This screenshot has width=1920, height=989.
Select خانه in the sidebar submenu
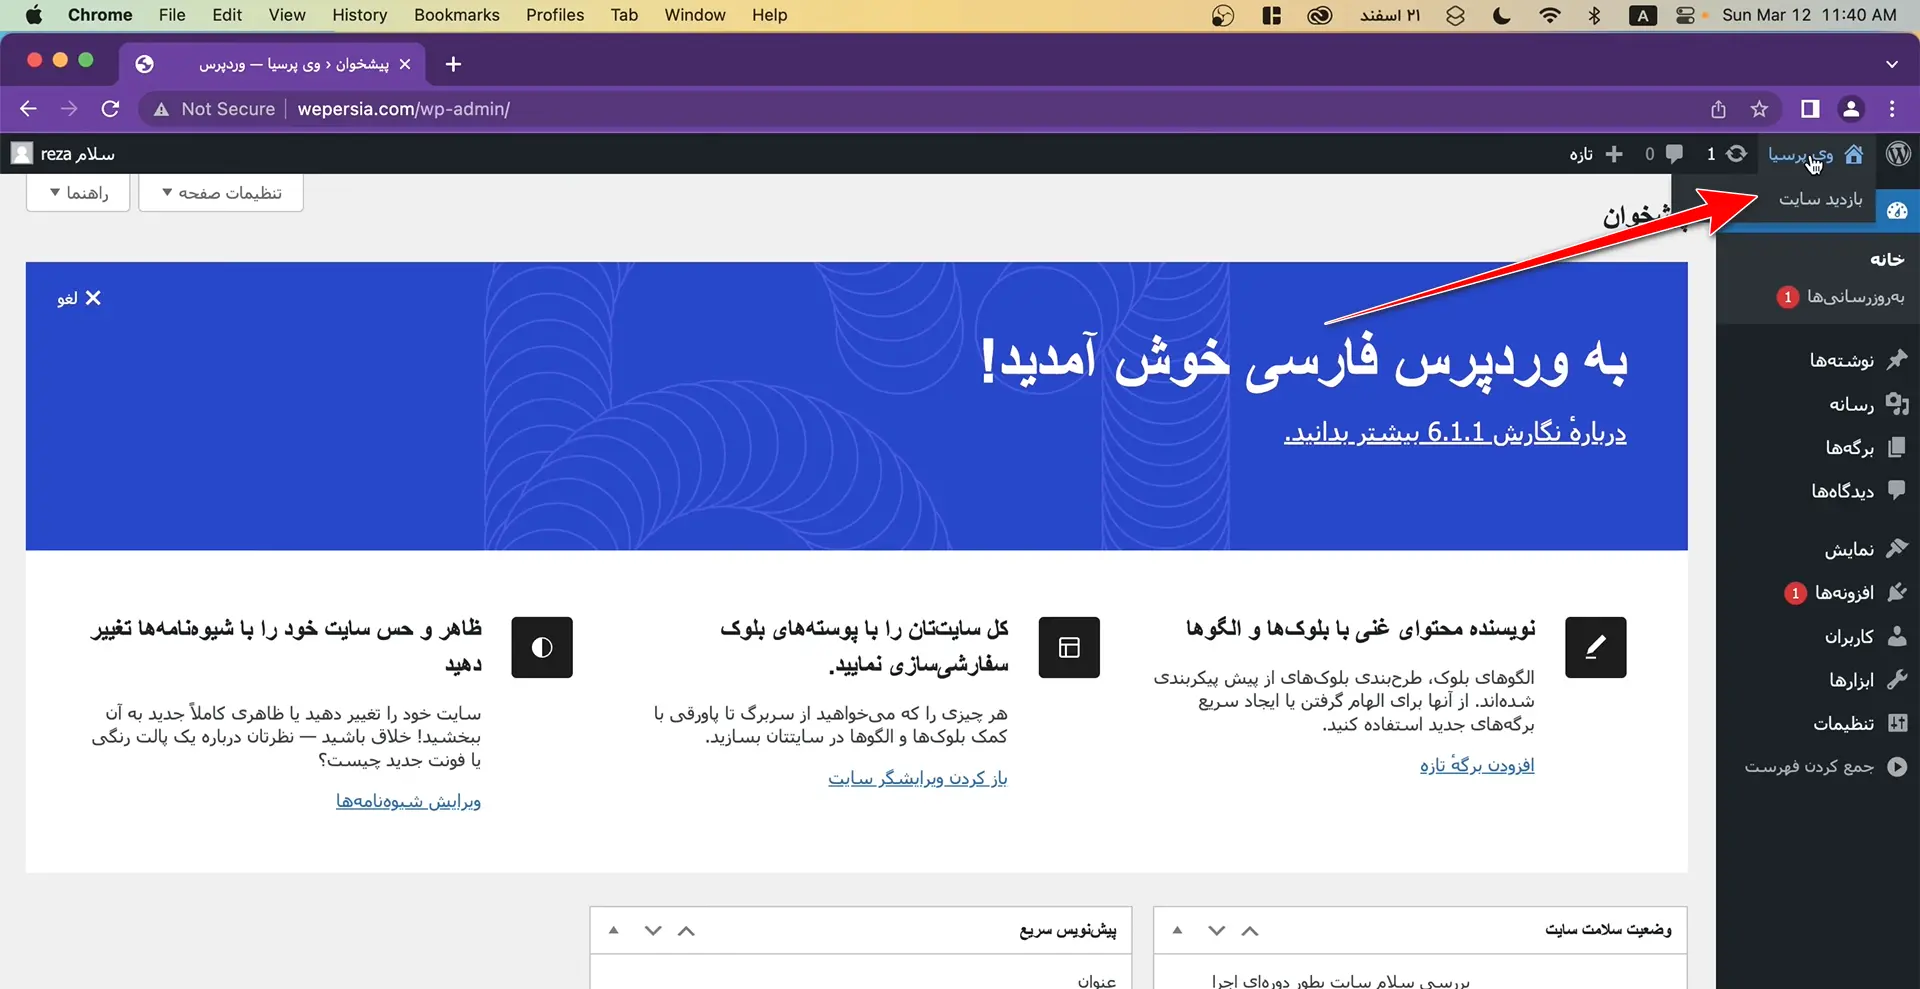pyautogui.click(x=1887, y=259)
